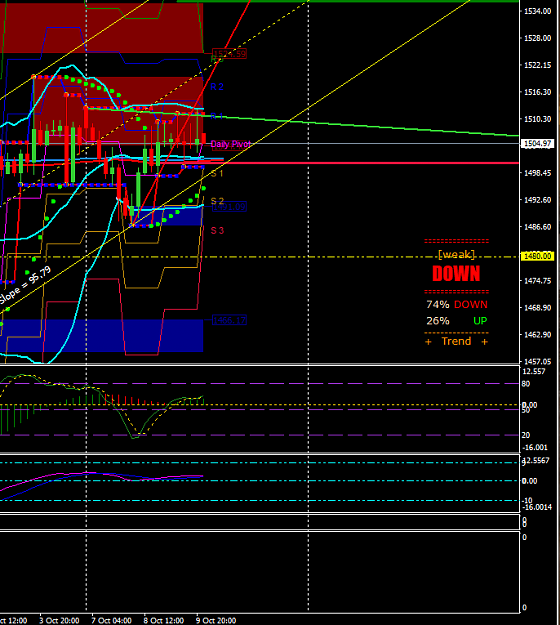The image size is (560, 625).
Task: Click the current price marker 1504.97
Action: click(538, 143)
